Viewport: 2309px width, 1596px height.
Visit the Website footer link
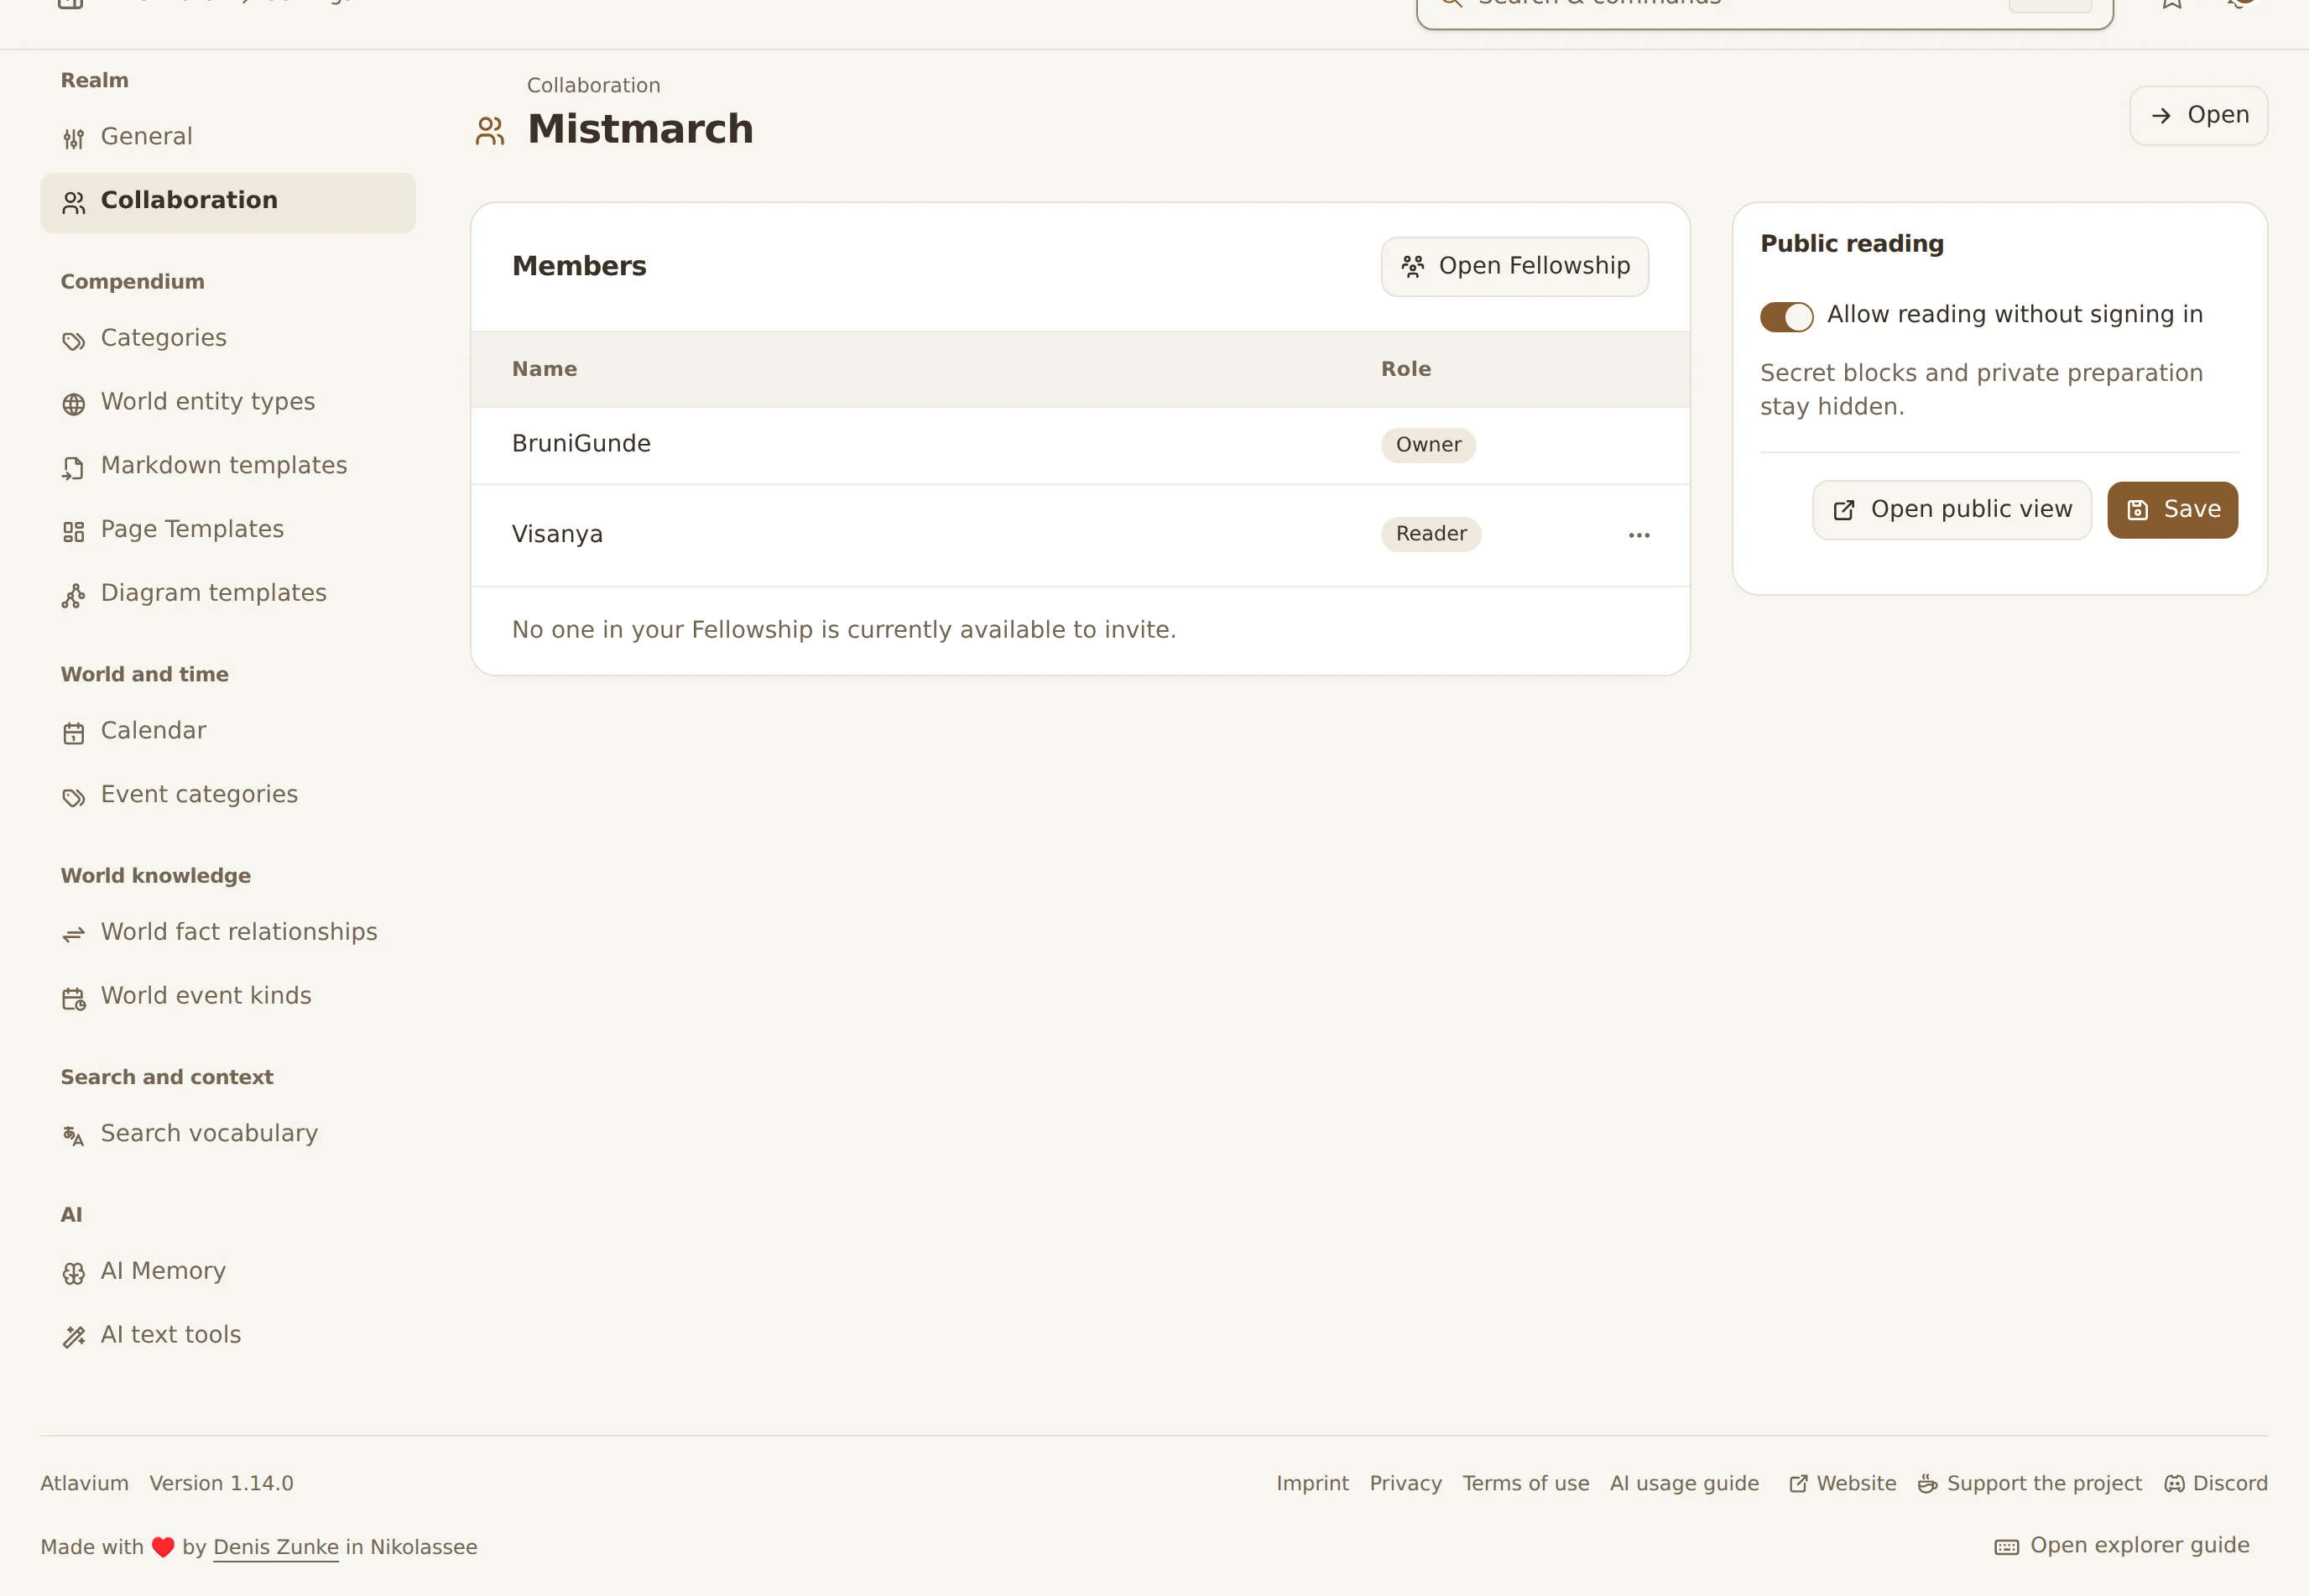point(1842,1483)
